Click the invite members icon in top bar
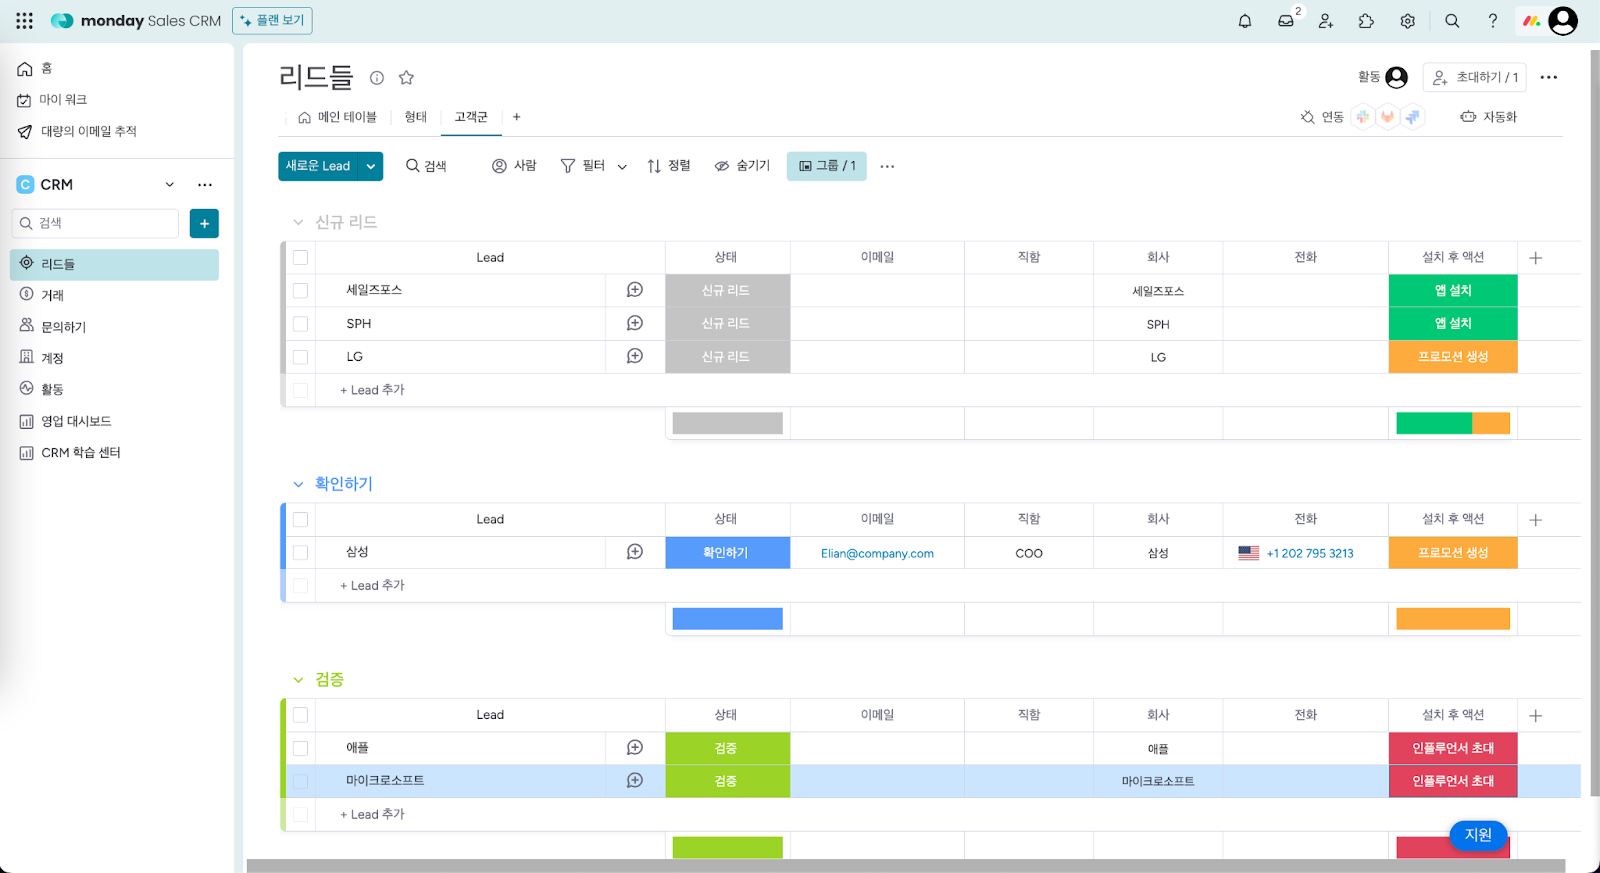 (1326, 21)
